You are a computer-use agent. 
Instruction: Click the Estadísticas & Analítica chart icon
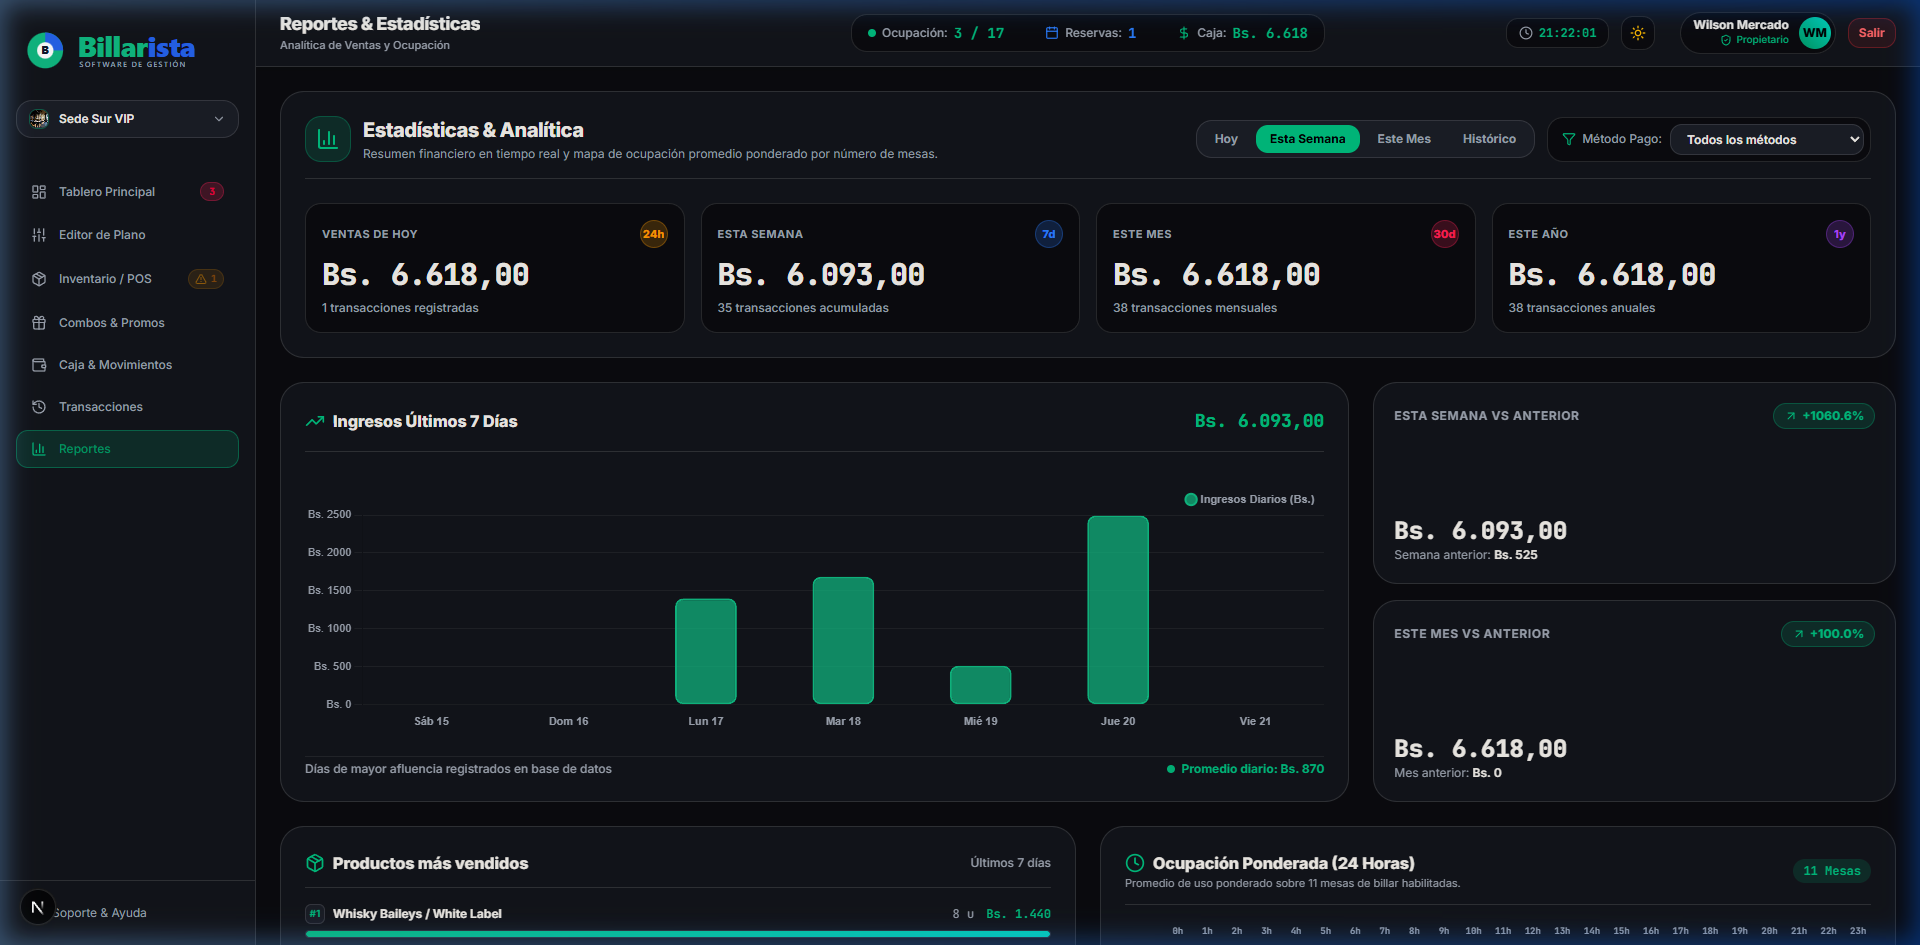coord(328,139)
